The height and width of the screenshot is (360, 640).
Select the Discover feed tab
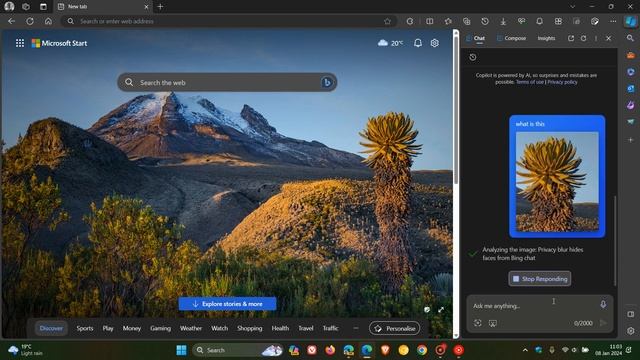[51, 328]
